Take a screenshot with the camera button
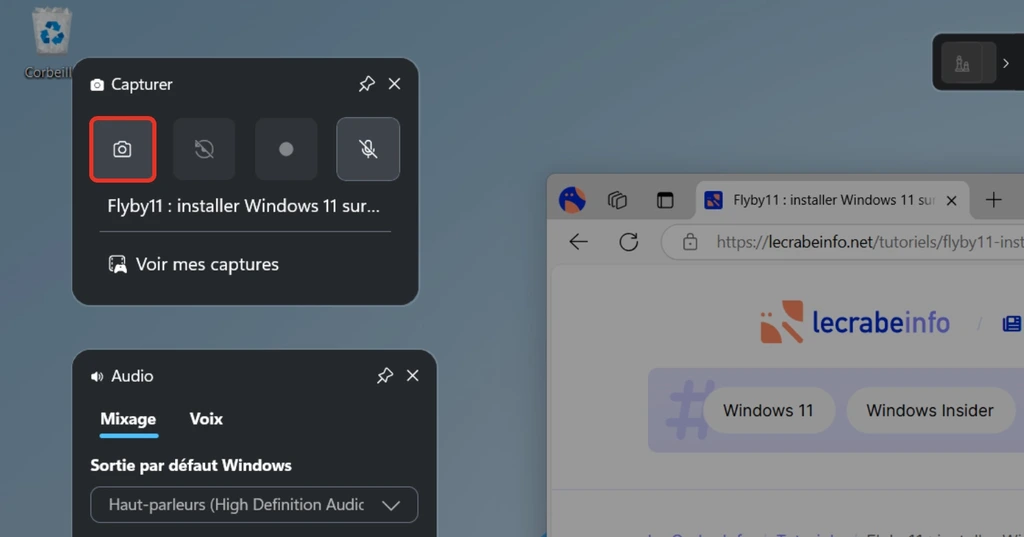1024x537 pixels. point(123,149)
